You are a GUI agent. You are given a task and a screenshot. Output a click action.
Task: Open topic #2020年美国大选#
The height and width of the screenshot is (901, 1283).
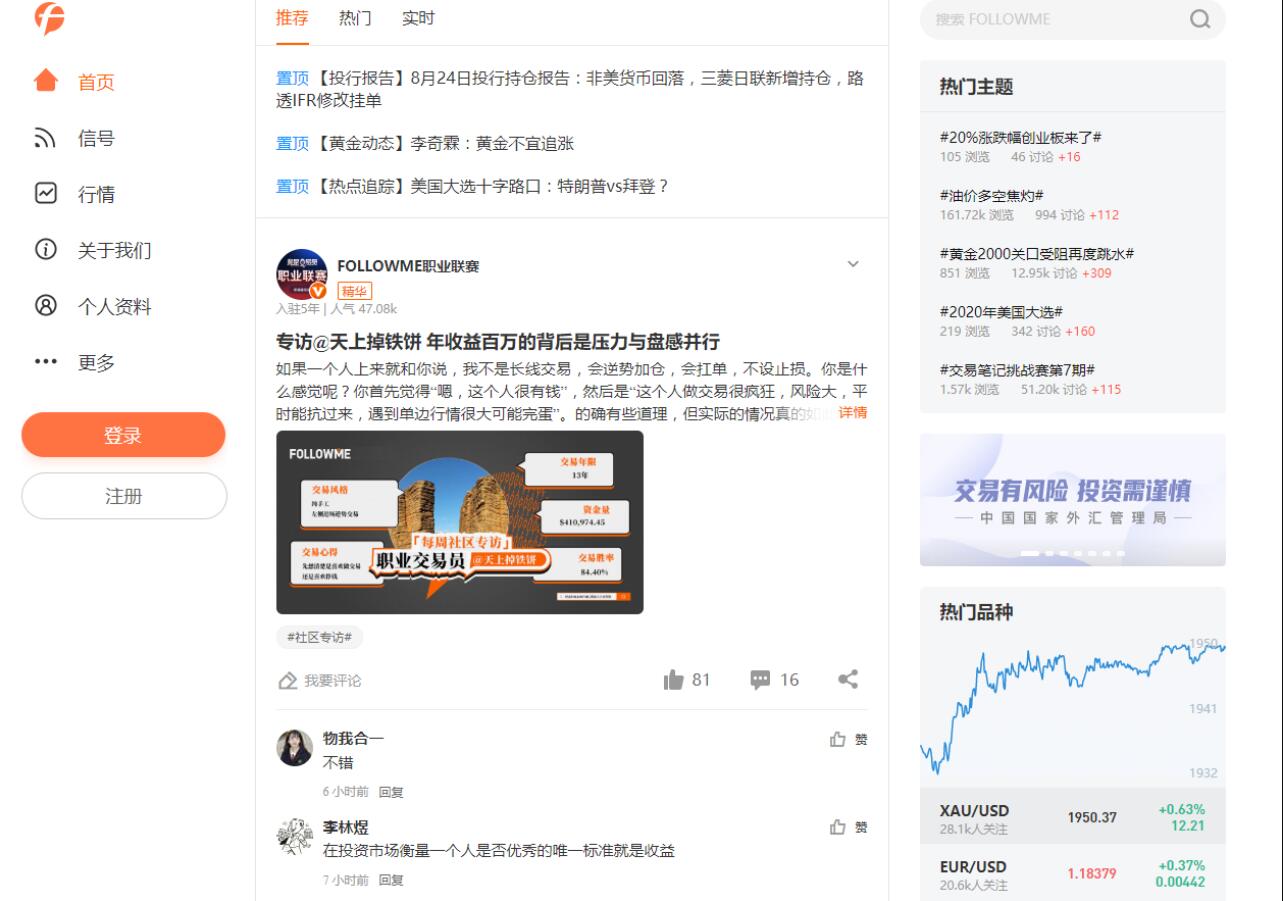1002,311
